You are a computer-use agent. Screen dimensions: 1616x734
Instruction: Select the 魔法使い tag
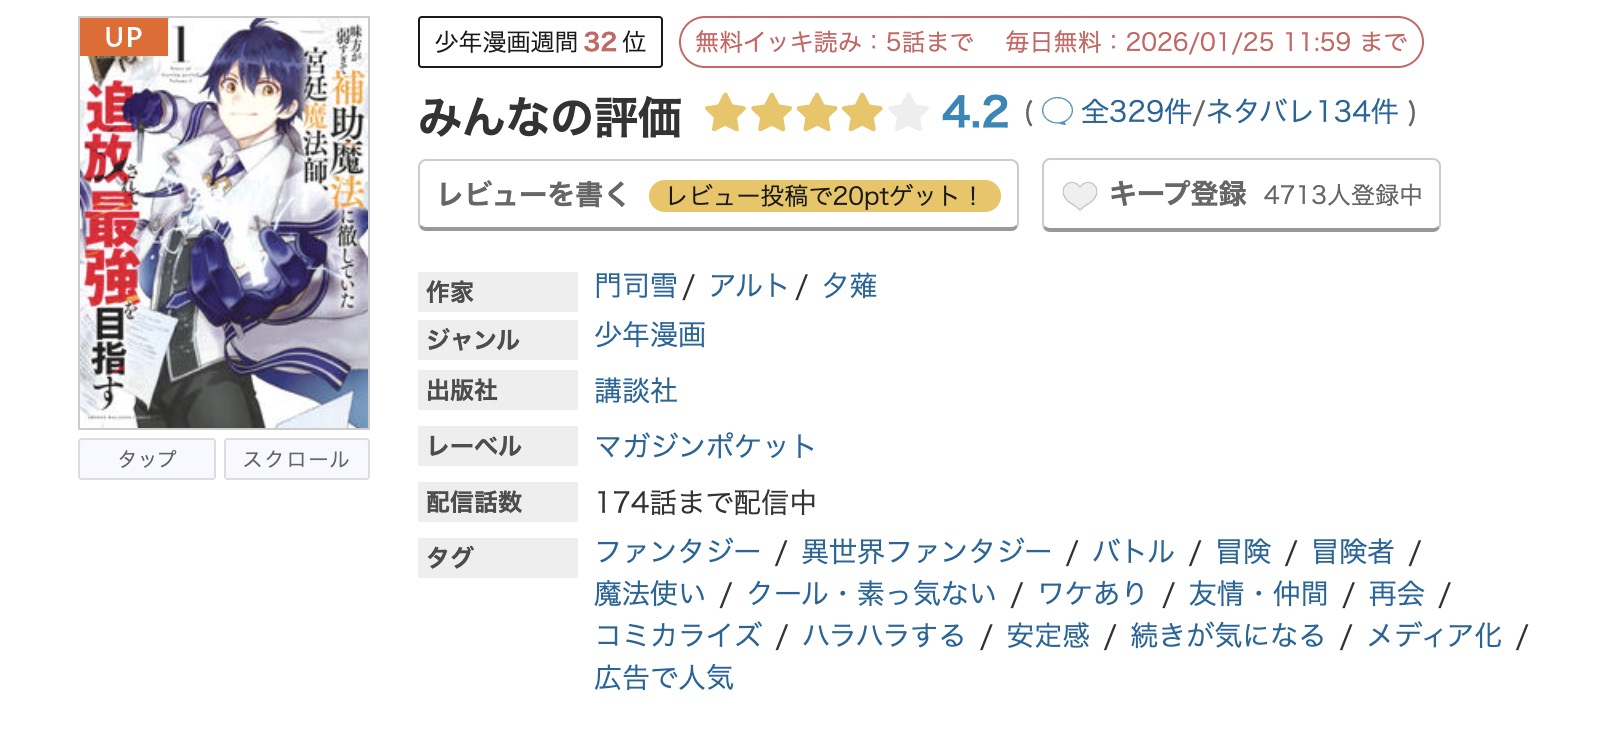coord(650,594)
